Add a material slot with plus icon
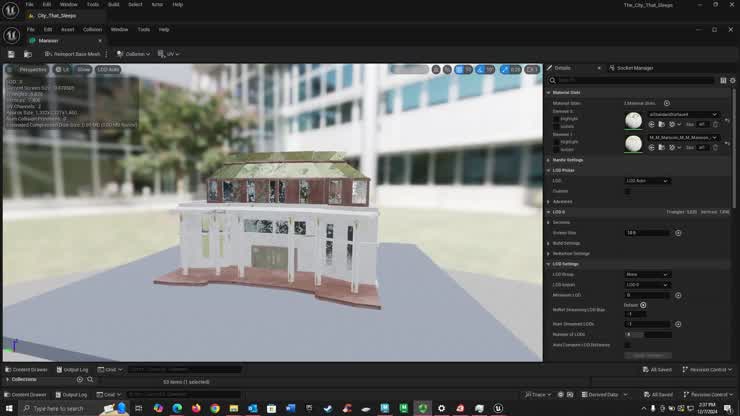Image resolution: width=740 pixels, height=416 pixels. 667,103
